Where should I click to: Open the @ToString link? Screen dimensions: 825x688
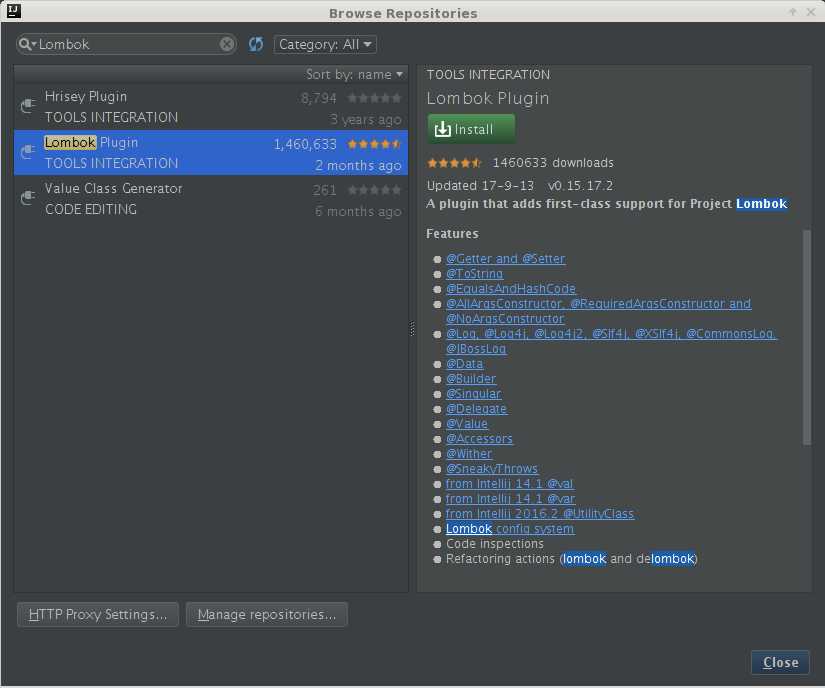[x=474, y=274]
